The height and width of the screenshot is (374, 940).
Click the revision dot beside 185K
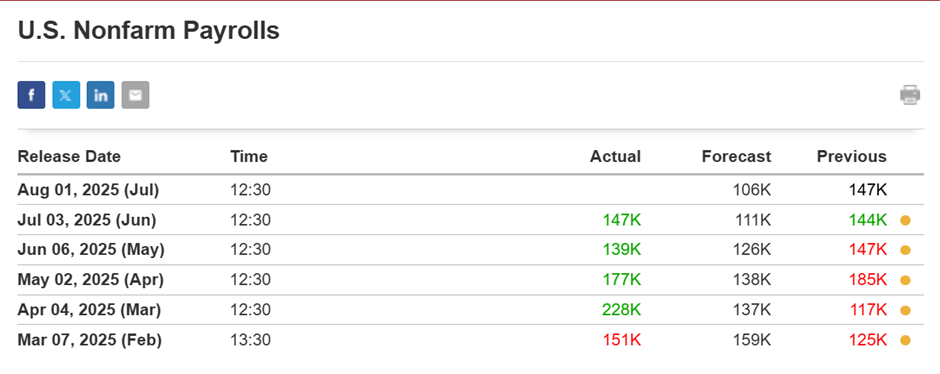coord(905,280)
